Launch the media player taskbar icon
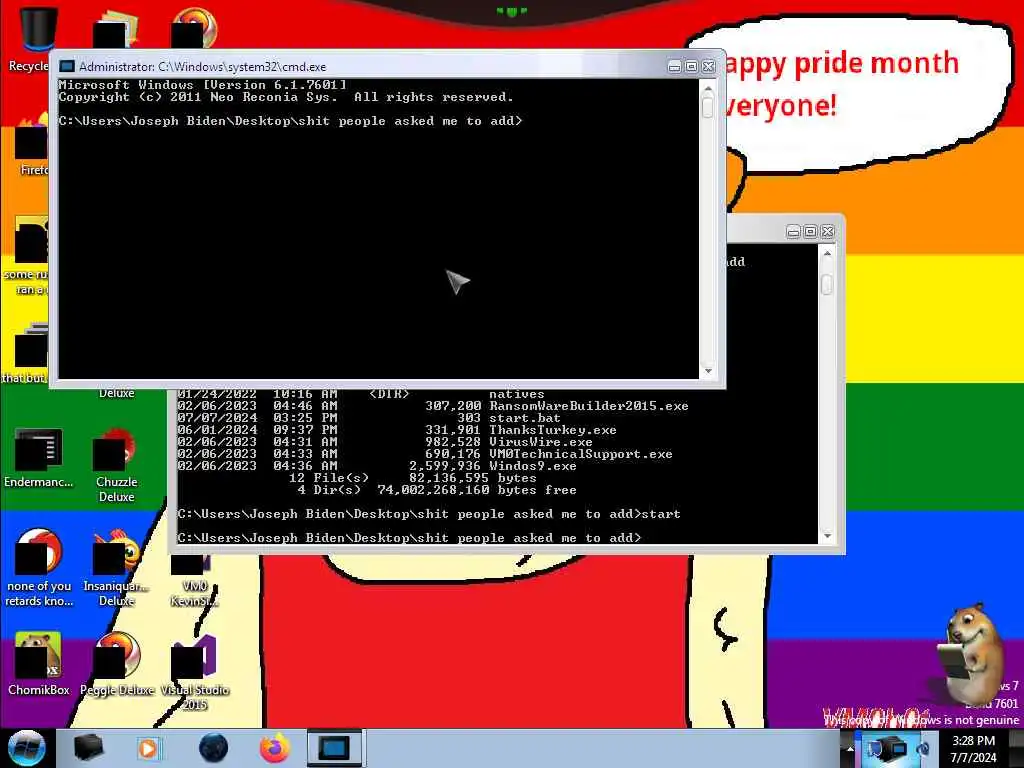 click(x=148, y=748)
